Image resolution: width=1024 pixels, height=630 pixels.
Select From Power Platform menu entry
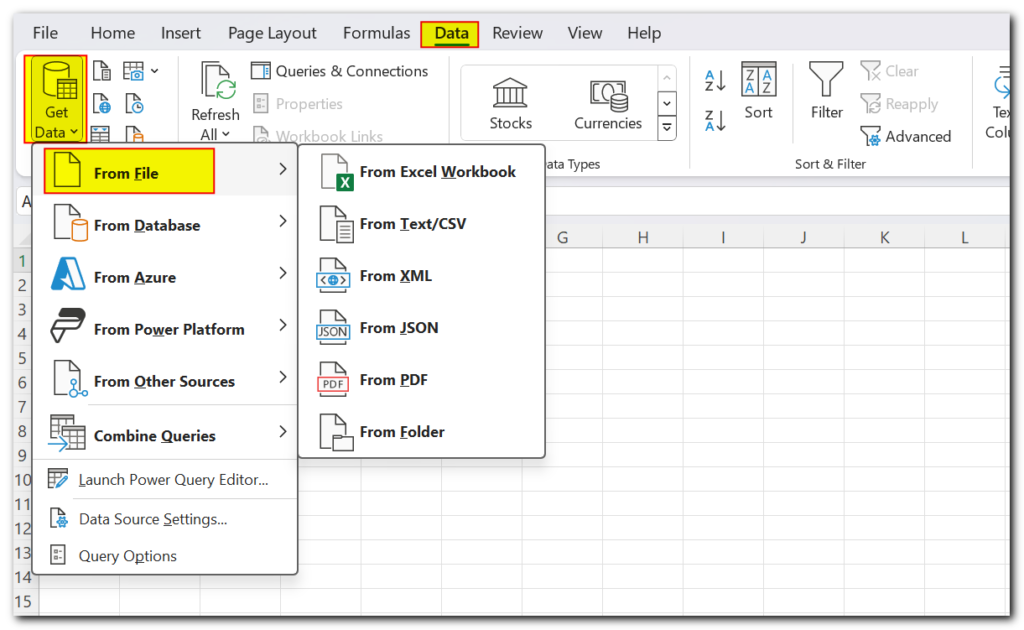pos(165,326)
